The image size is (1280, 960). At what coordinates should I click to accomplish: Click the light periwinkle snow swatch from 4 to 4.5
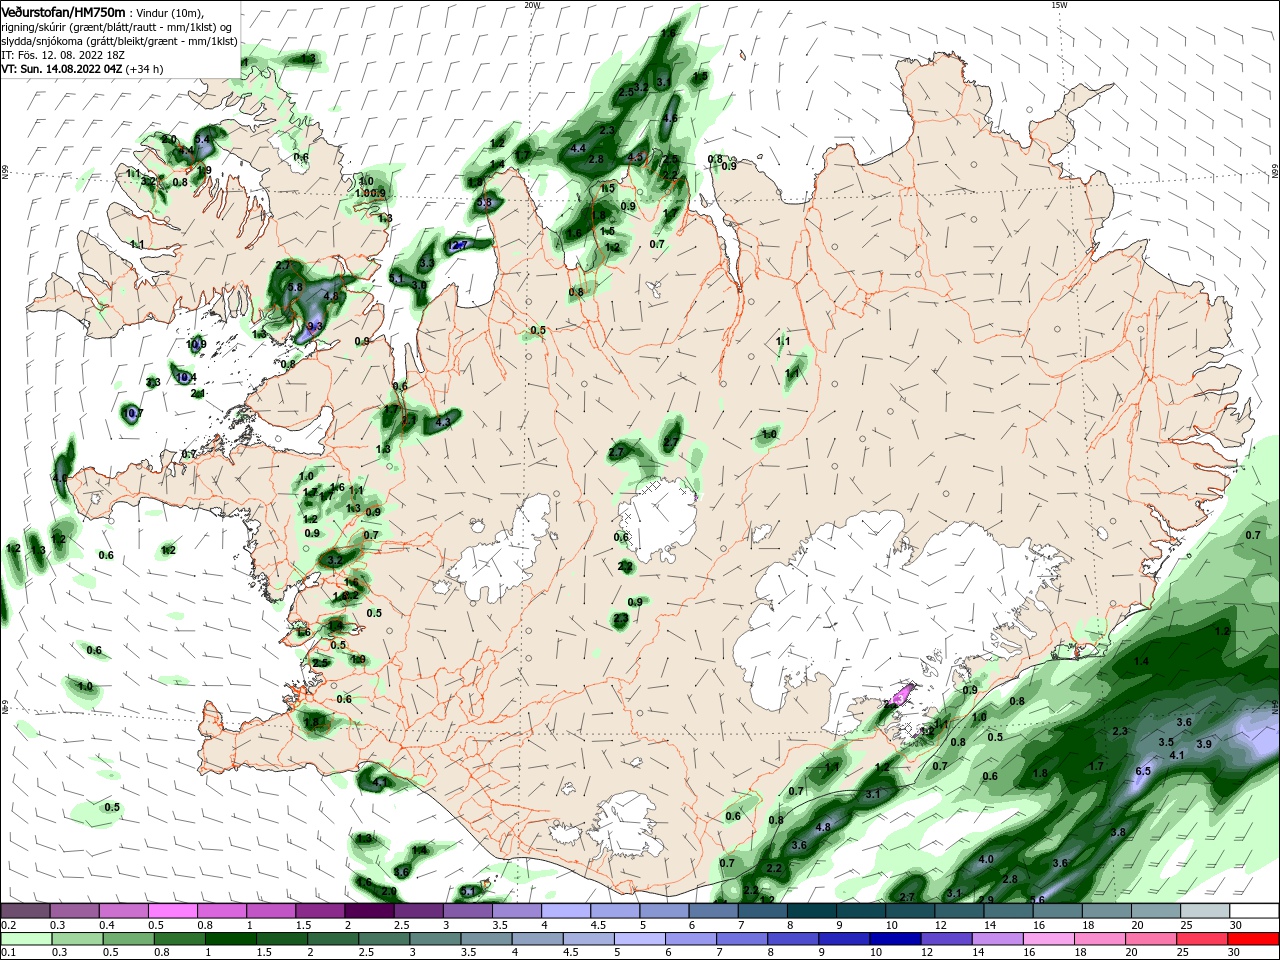click(566, 911)
